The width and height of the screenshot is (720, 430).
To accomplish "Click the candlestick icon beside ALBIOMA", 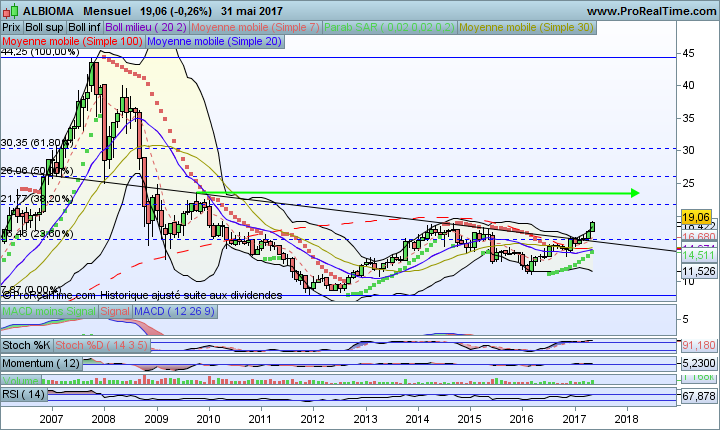I will pos(10,10).
